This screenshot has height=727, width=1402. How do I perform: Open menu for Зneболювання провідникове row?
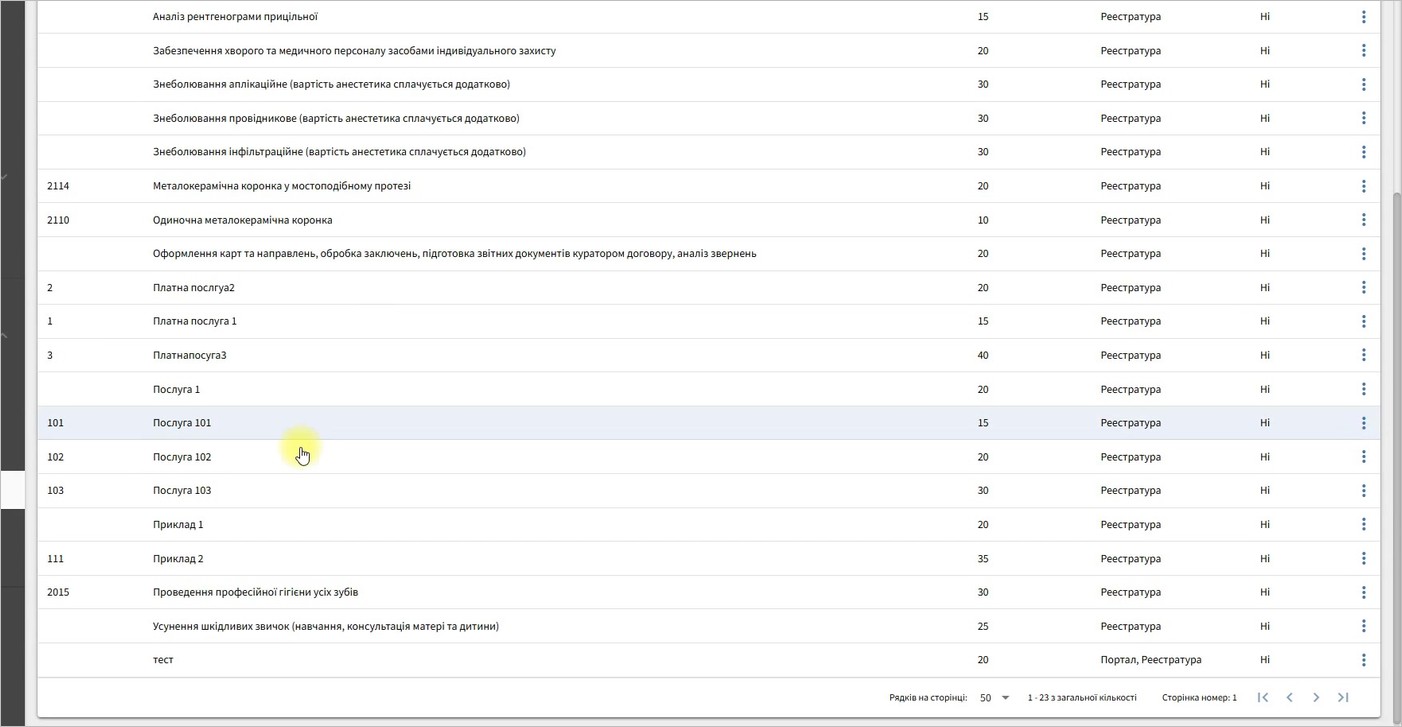1363,118
